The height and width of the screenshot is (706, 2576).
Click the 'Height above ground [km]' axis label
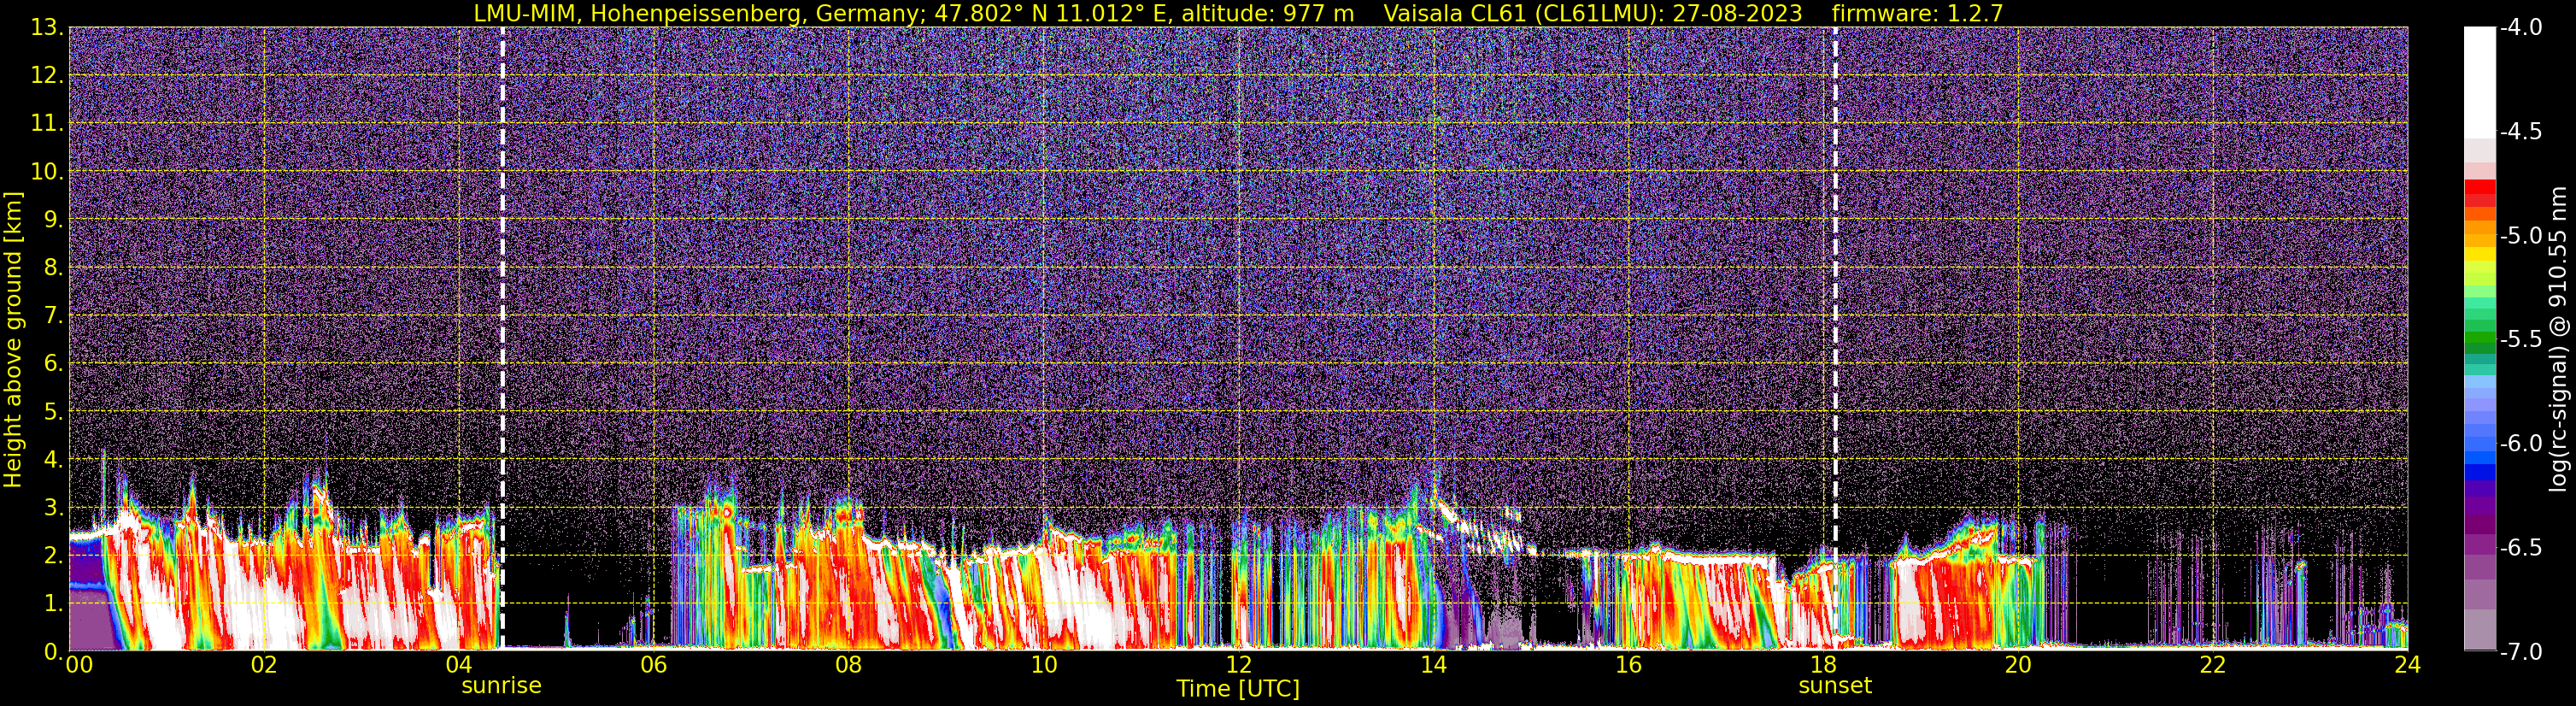[13, 340]
